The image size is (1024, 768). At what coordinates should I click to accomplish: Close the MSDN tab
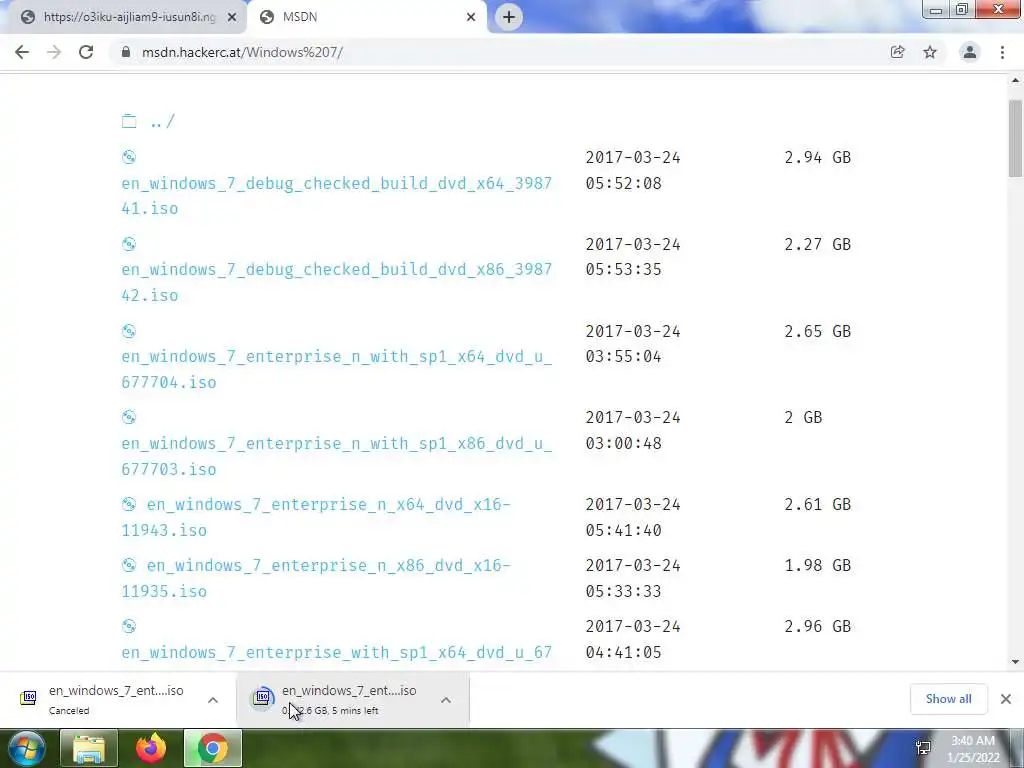pos(471,17)
